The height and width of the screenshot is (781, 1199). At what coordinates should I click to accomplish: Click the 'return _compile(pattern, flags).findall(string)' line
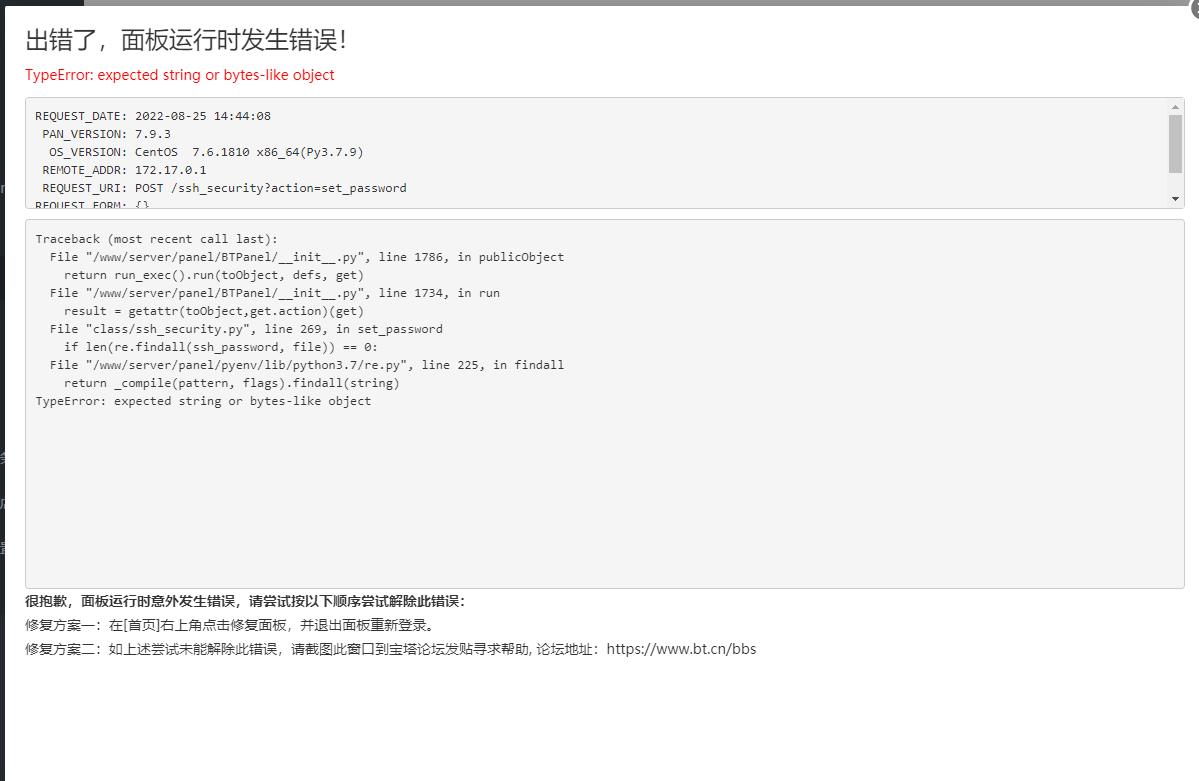[x=231, y=383]
